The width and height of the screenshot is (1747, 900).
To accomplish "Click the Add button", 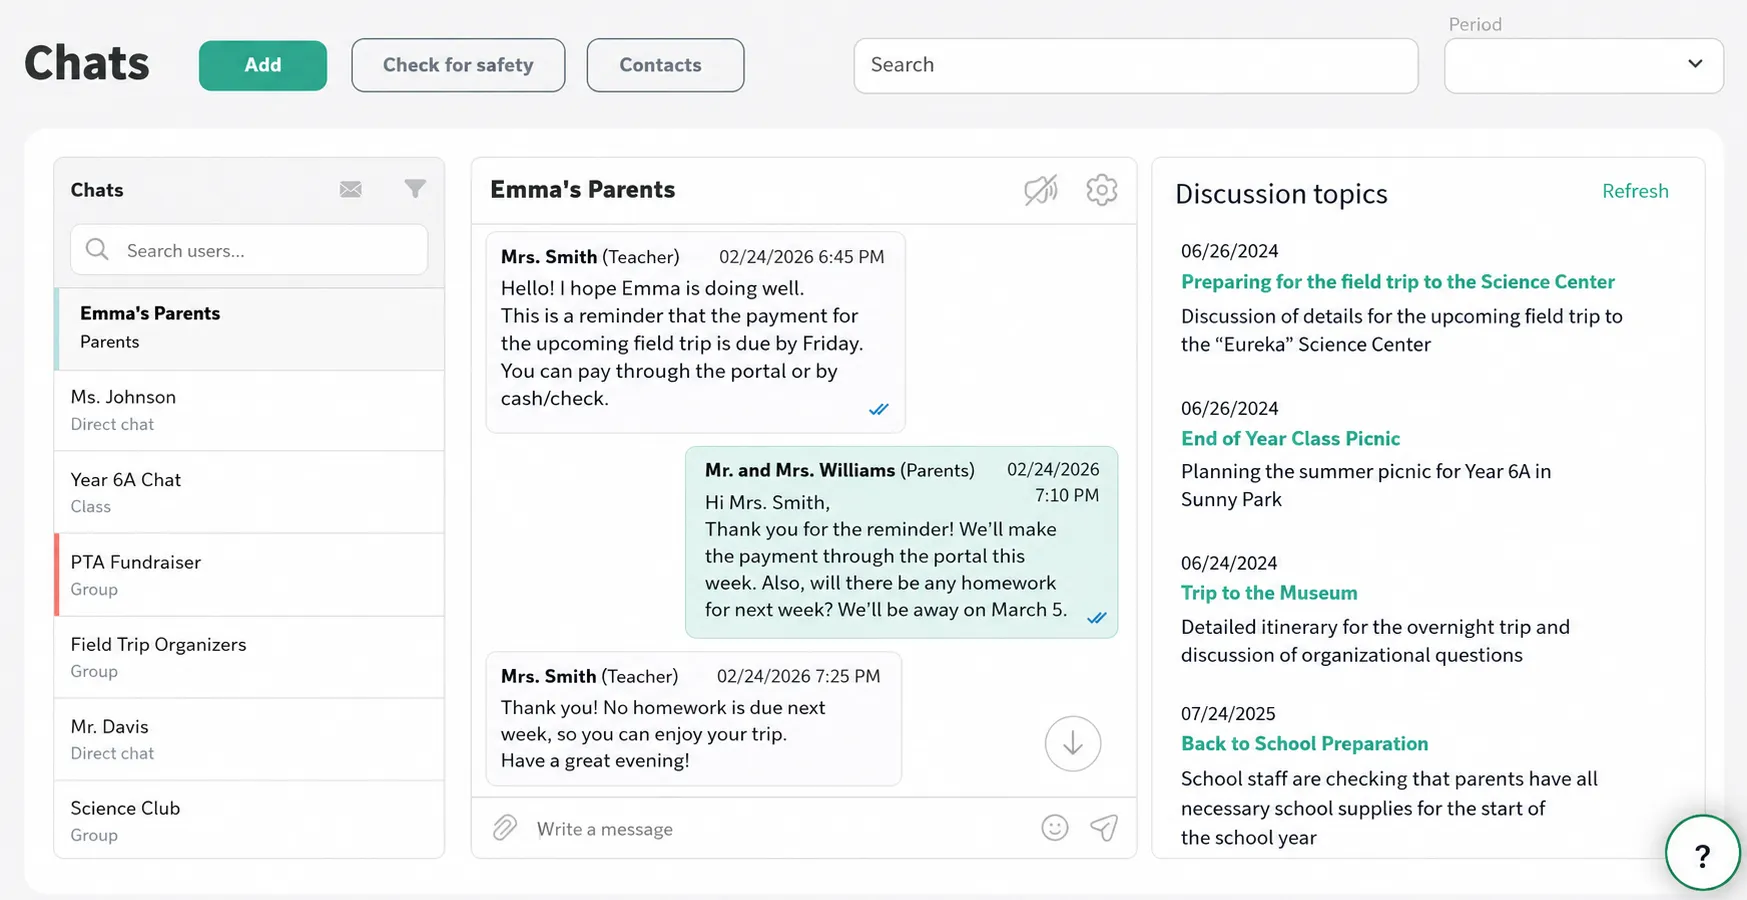I will tap(263, 65).
